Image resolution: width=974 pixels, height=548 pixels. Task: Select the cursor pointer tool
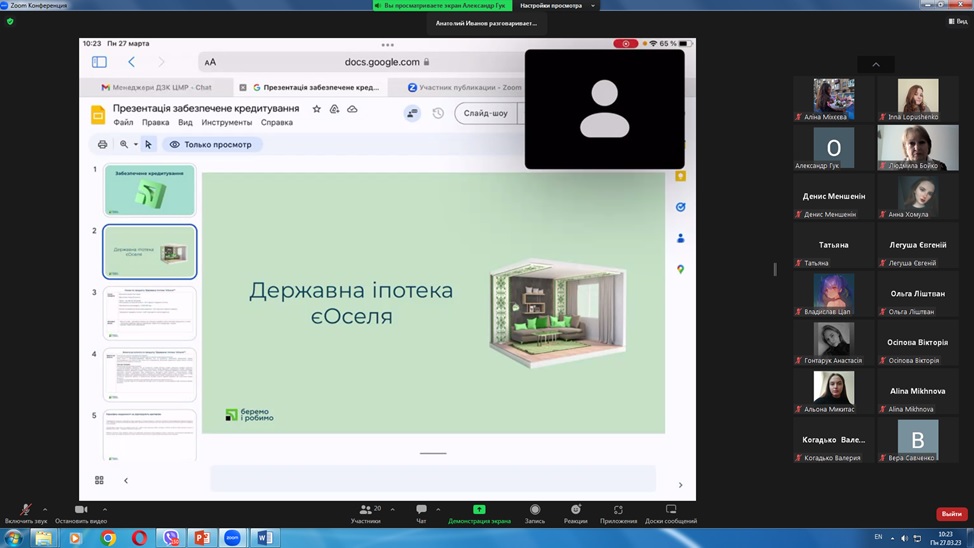pyautogui.click(x=148, y=144)
